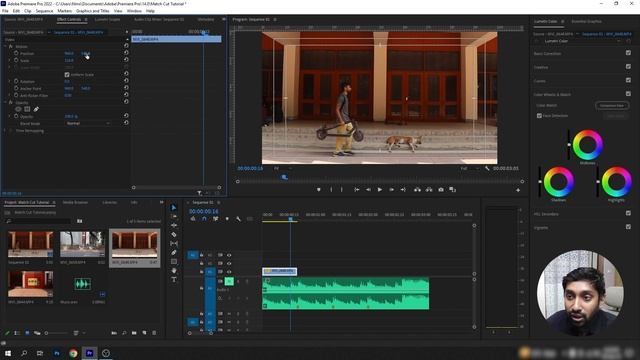Open Program Monitor button editor plus

(518, 190)
